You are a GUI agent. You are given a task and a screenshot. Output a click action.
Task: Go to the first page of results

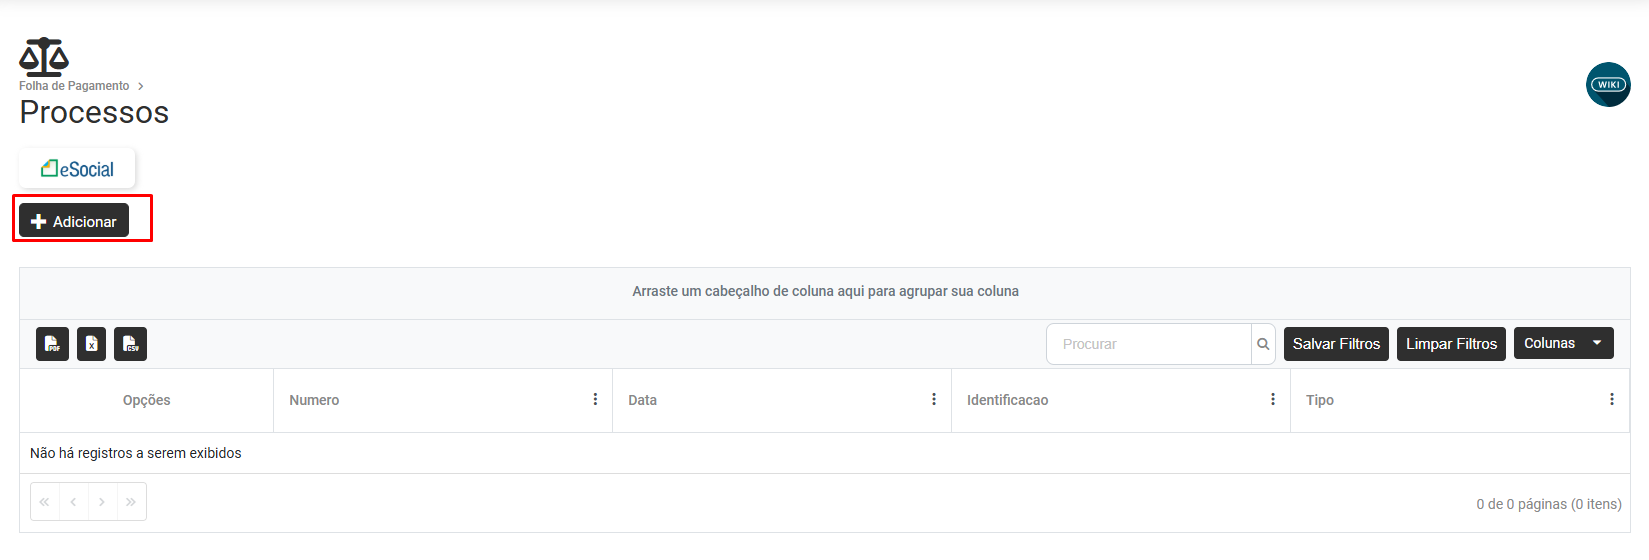point(45,502)
